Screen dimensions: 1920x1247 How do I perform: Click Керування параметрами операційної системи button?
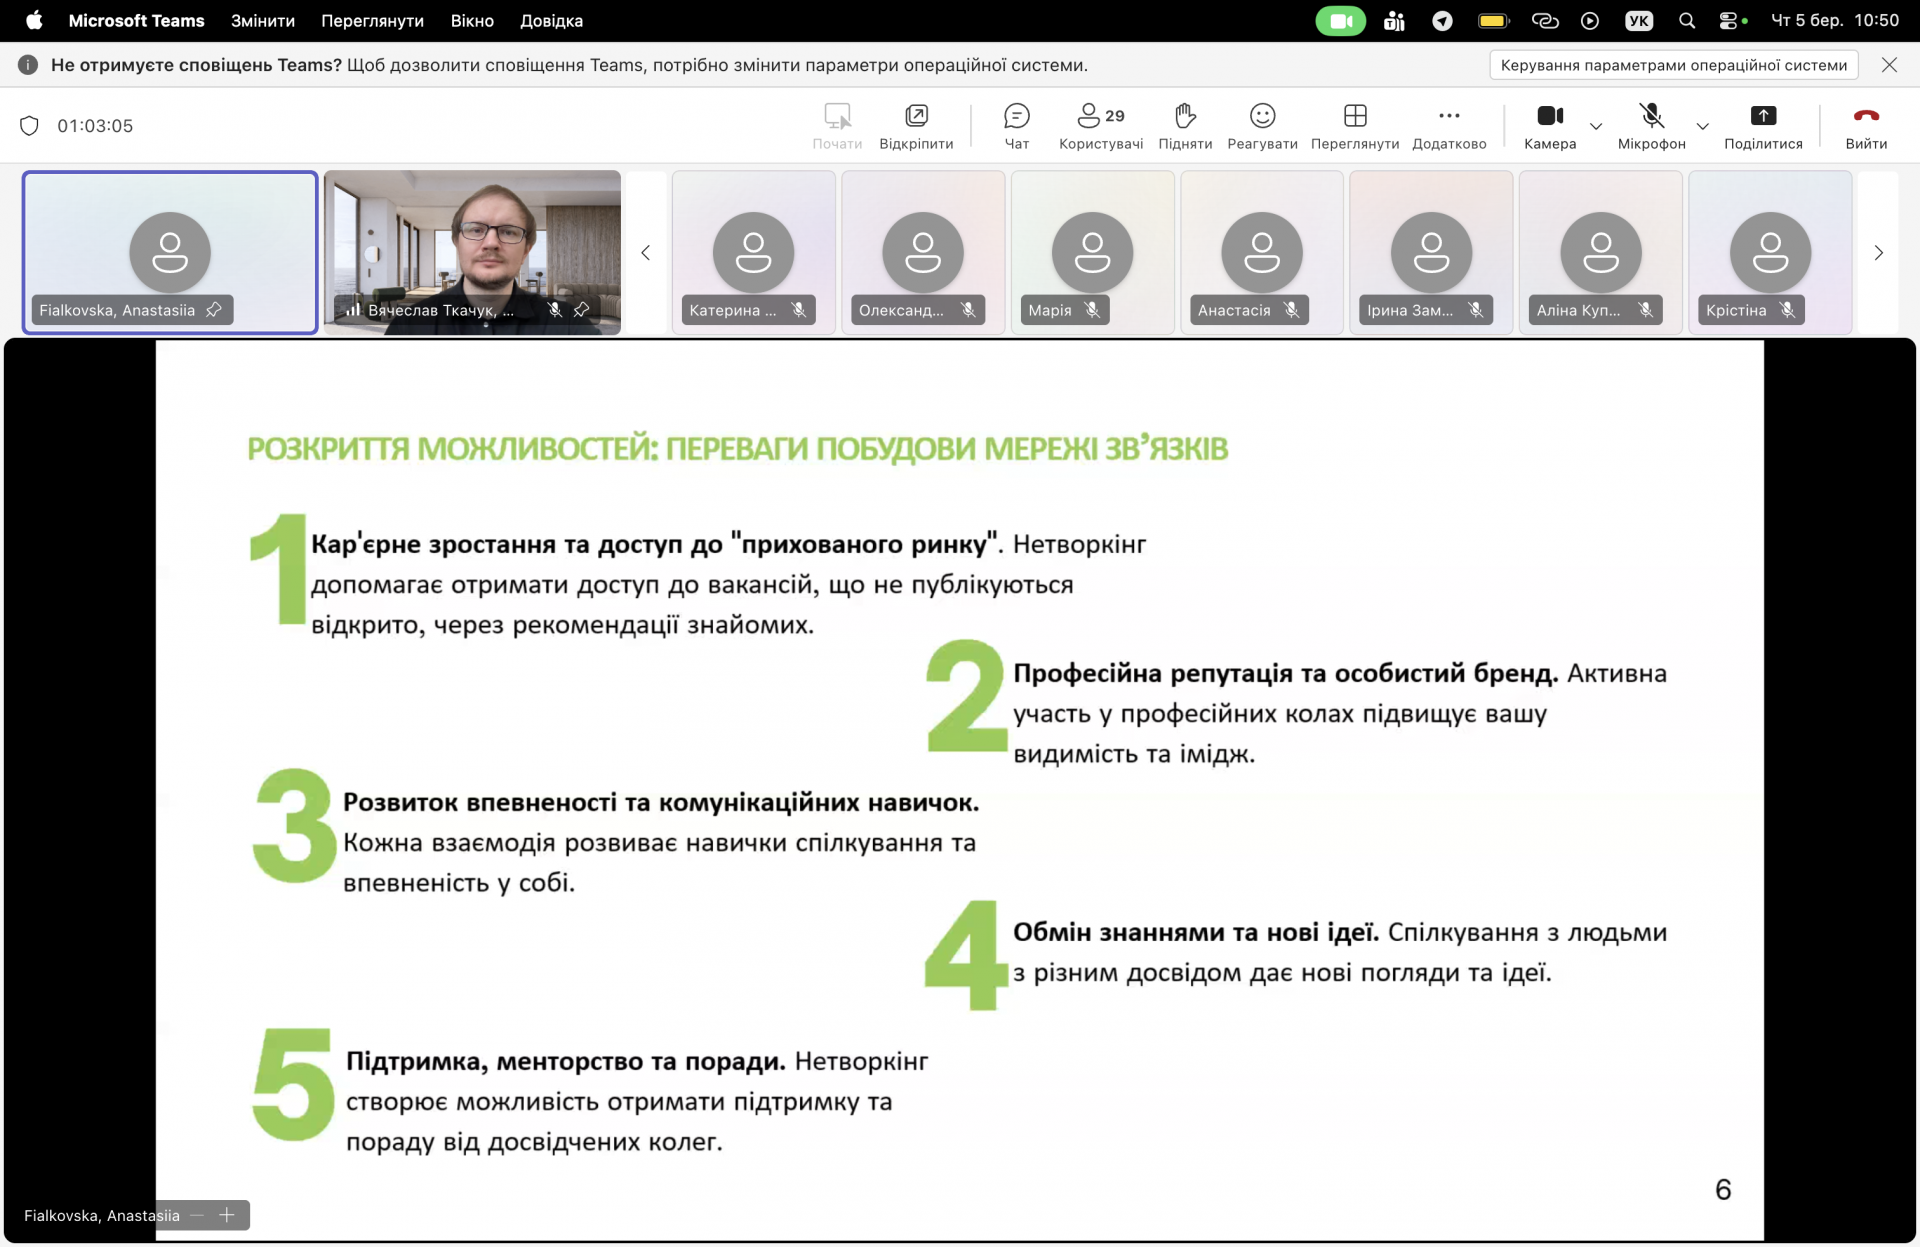coord(1673,65)
